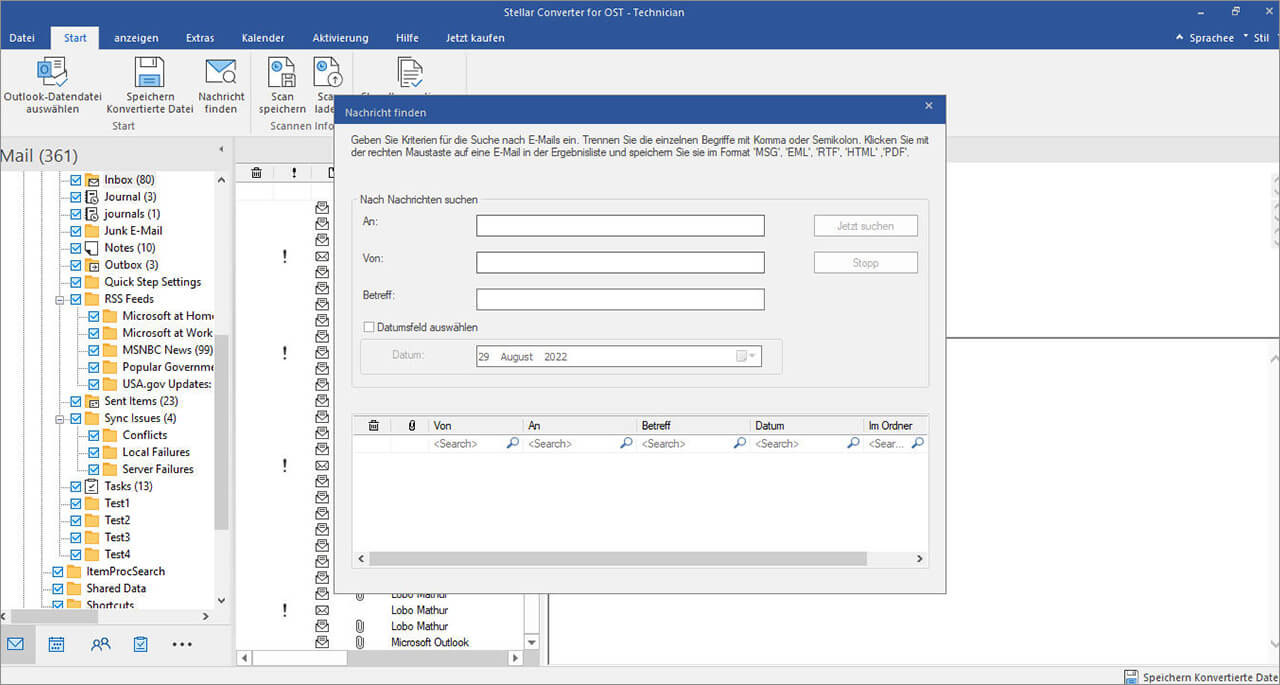Select the MSNBC News (99) feed label
1280x685 pixels.
click(x=168, y=350)
